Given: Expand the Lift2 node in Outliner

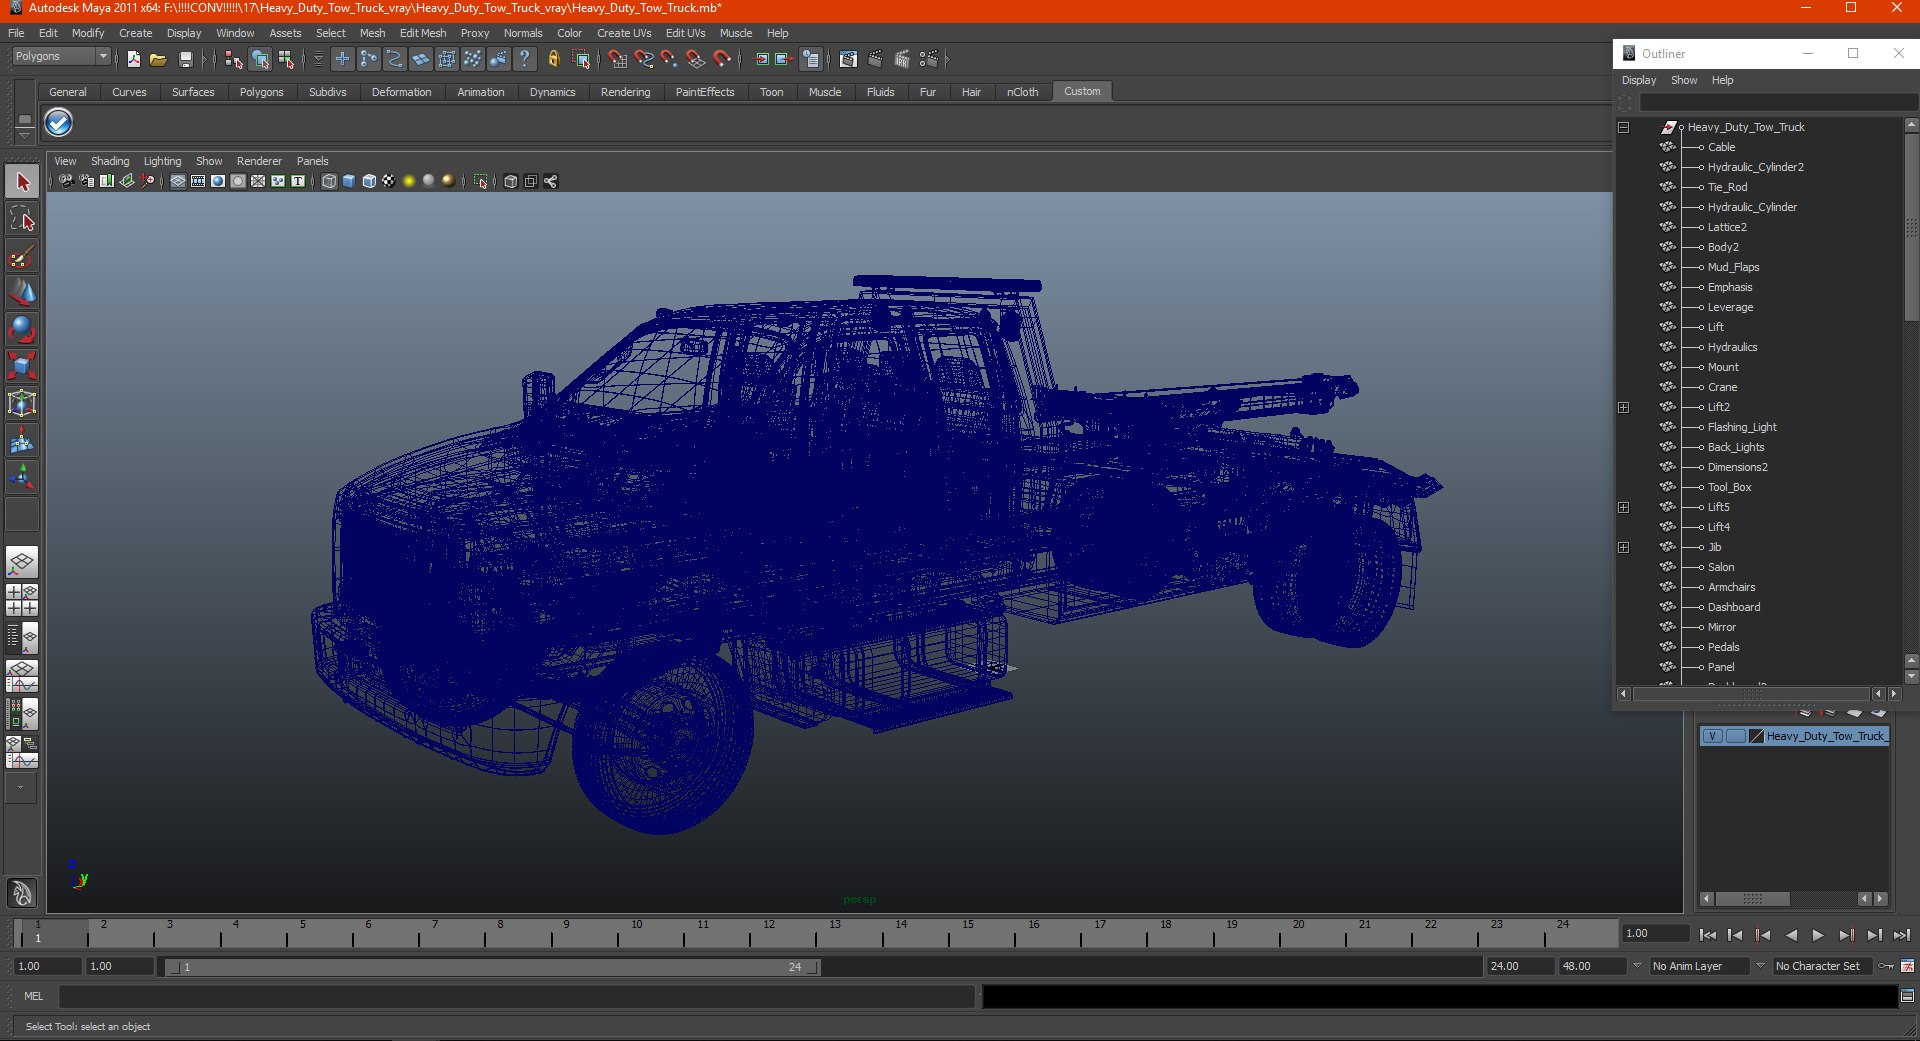Looking at the screenshot, I should pyautogui.click(x=1623, y=407).
